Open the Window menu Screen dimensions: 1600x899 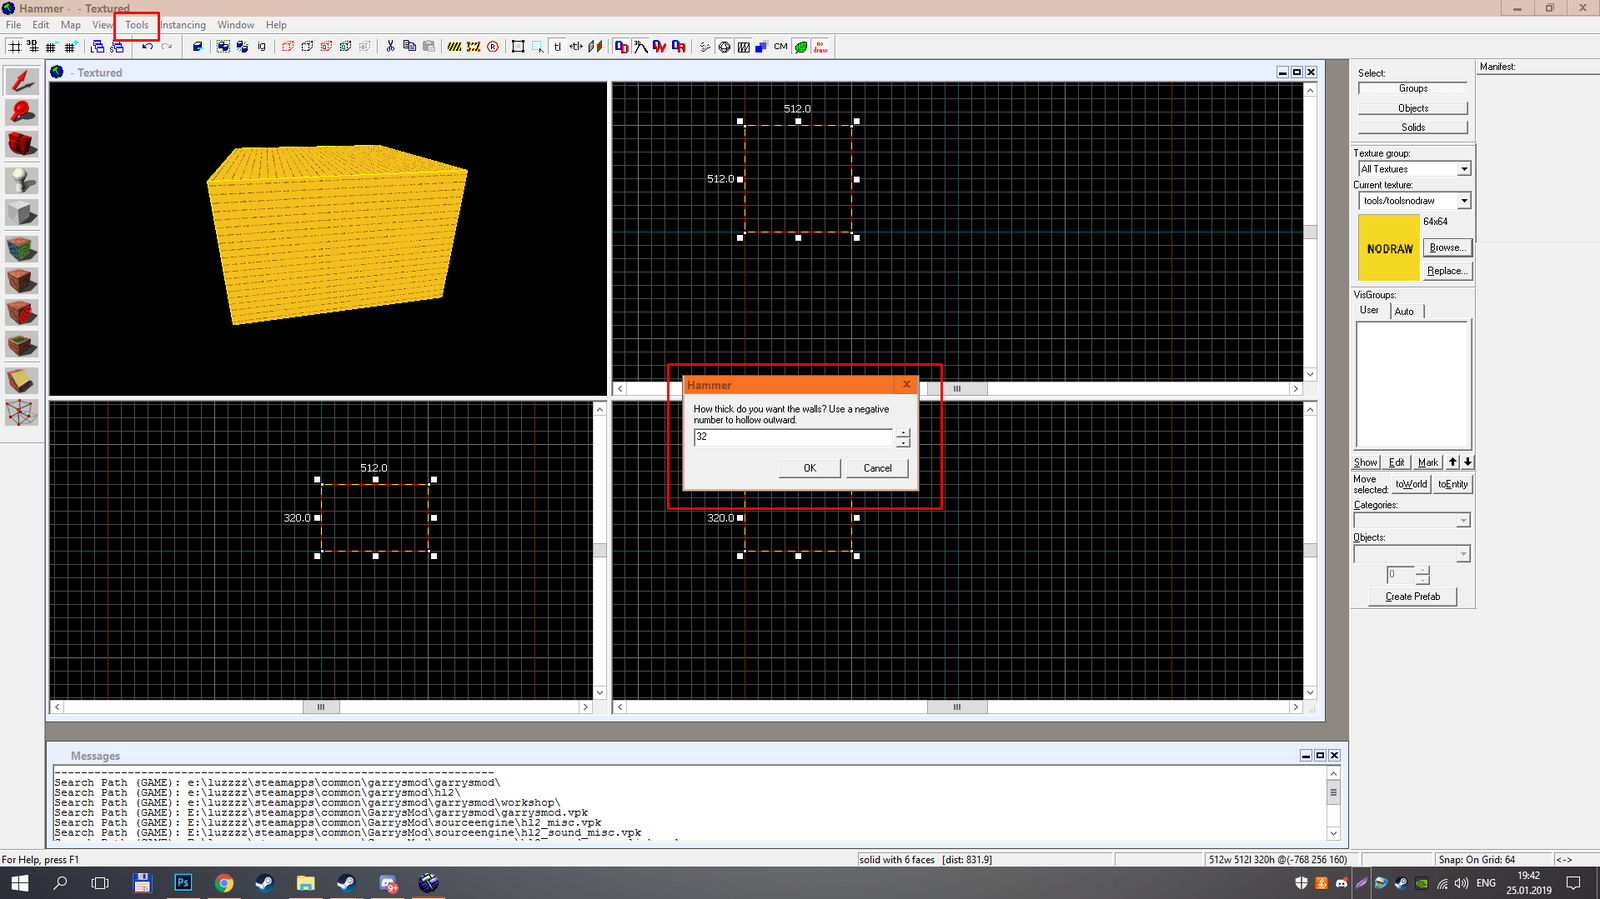tap(236, 25)
